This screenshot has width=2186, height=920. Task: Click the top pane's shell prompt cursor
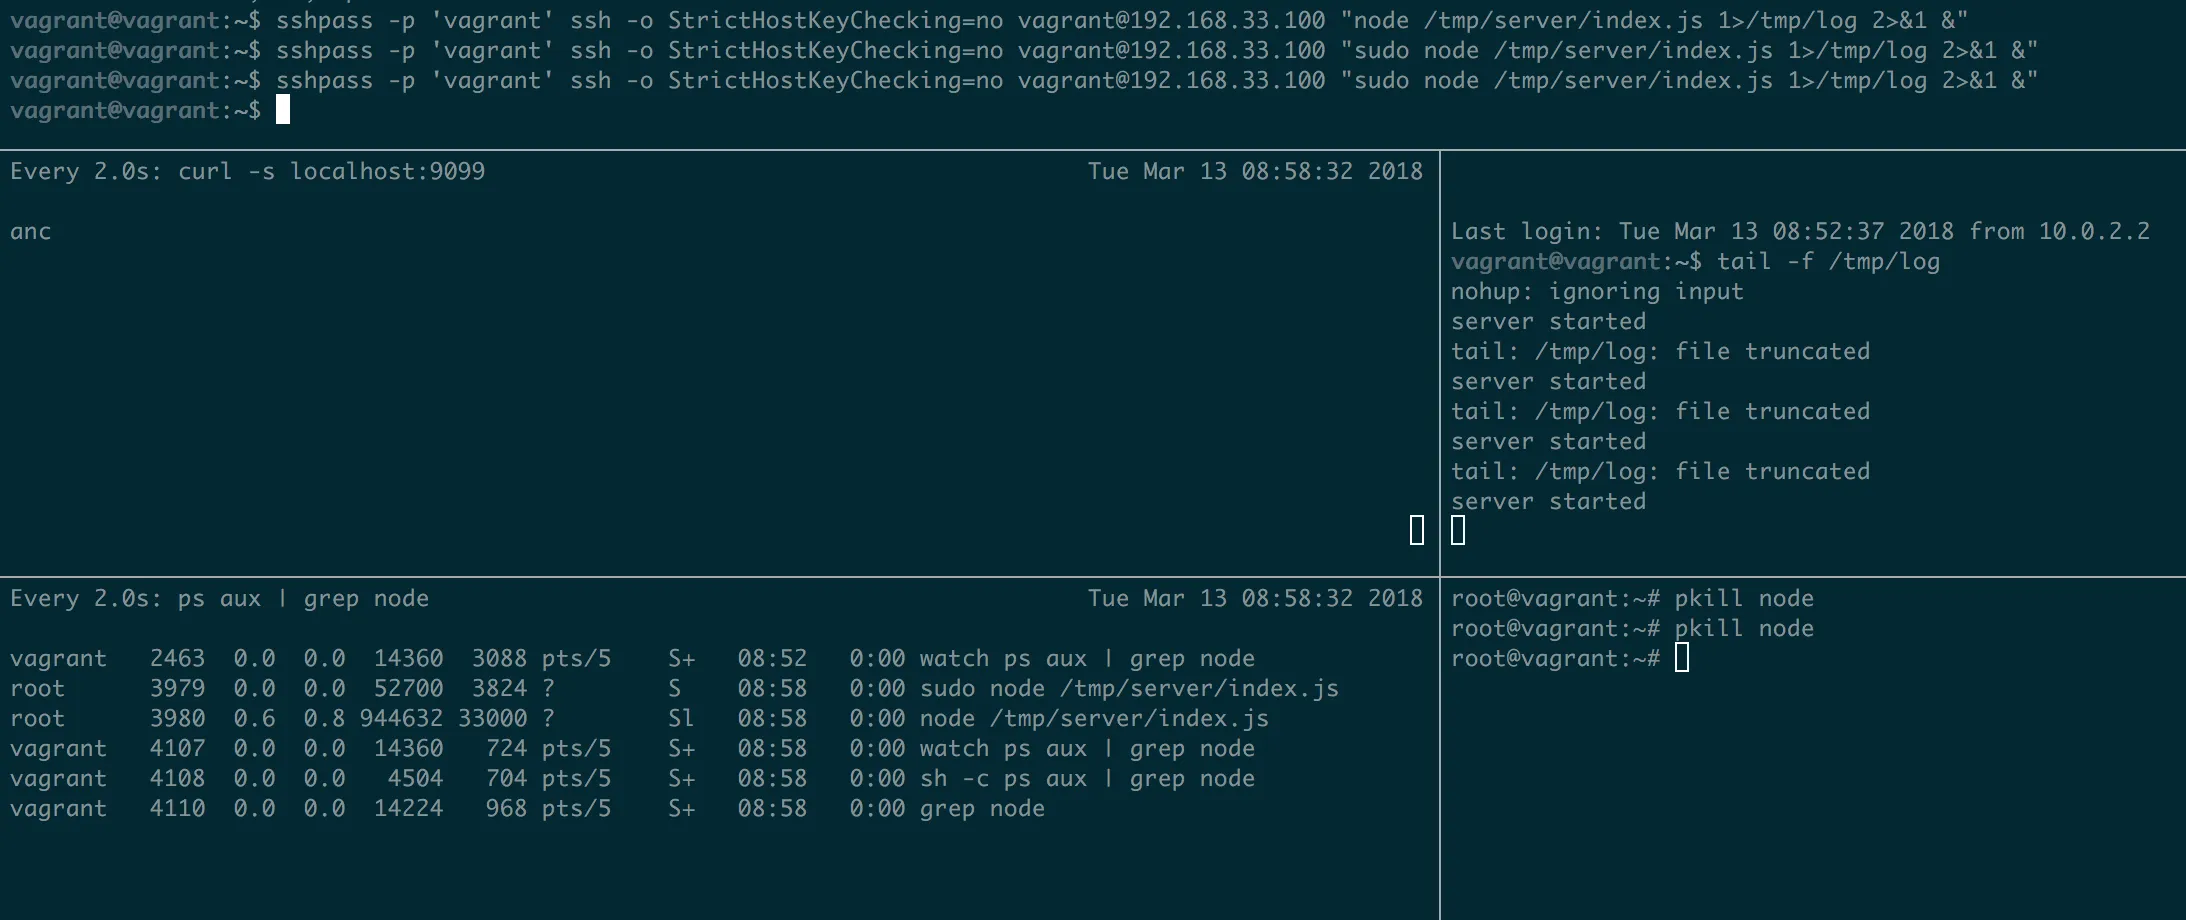283,110
